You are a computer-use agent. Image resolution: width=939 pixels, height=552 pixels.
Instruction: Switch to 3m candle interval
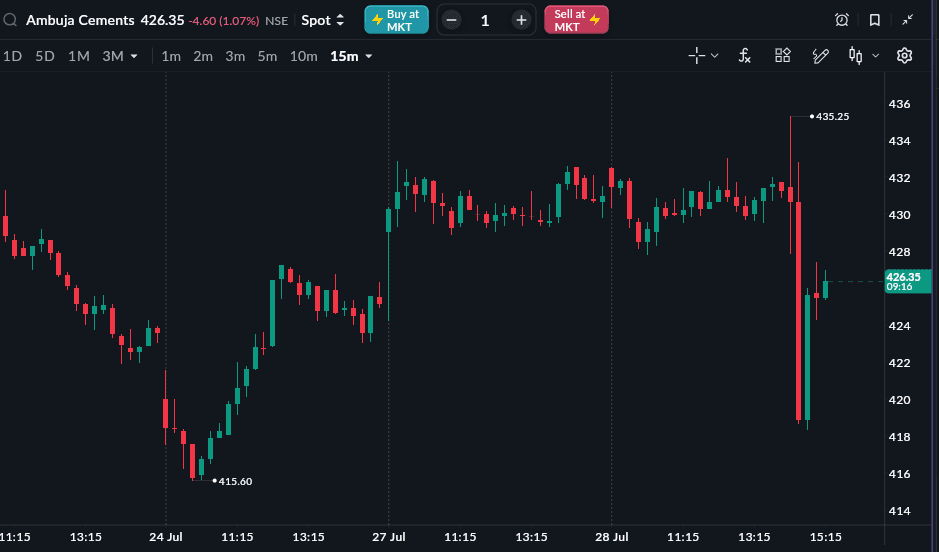tap(235, 56)
